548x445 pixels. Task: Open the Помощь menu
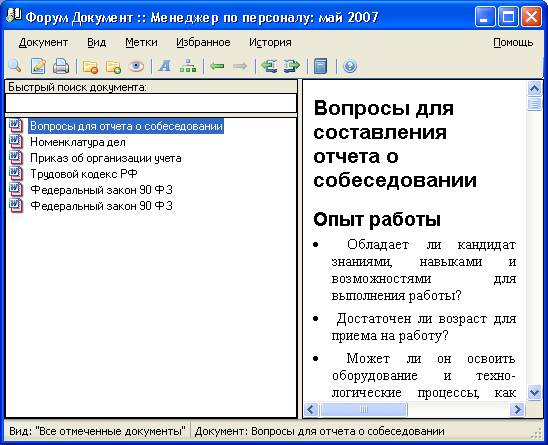click(513, 42)
